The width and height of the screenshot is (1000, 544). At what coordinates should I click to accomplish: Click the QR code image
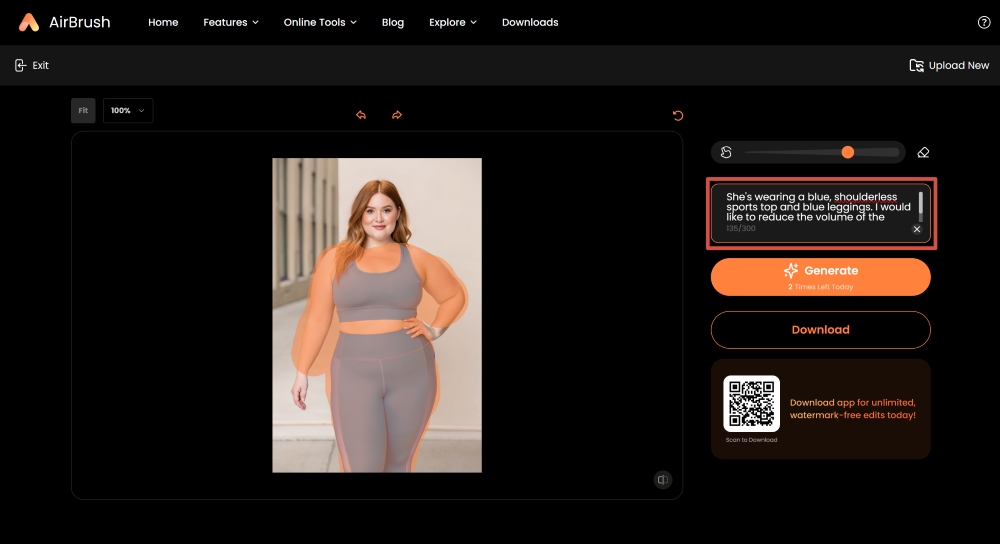click(x=751, y=403)
